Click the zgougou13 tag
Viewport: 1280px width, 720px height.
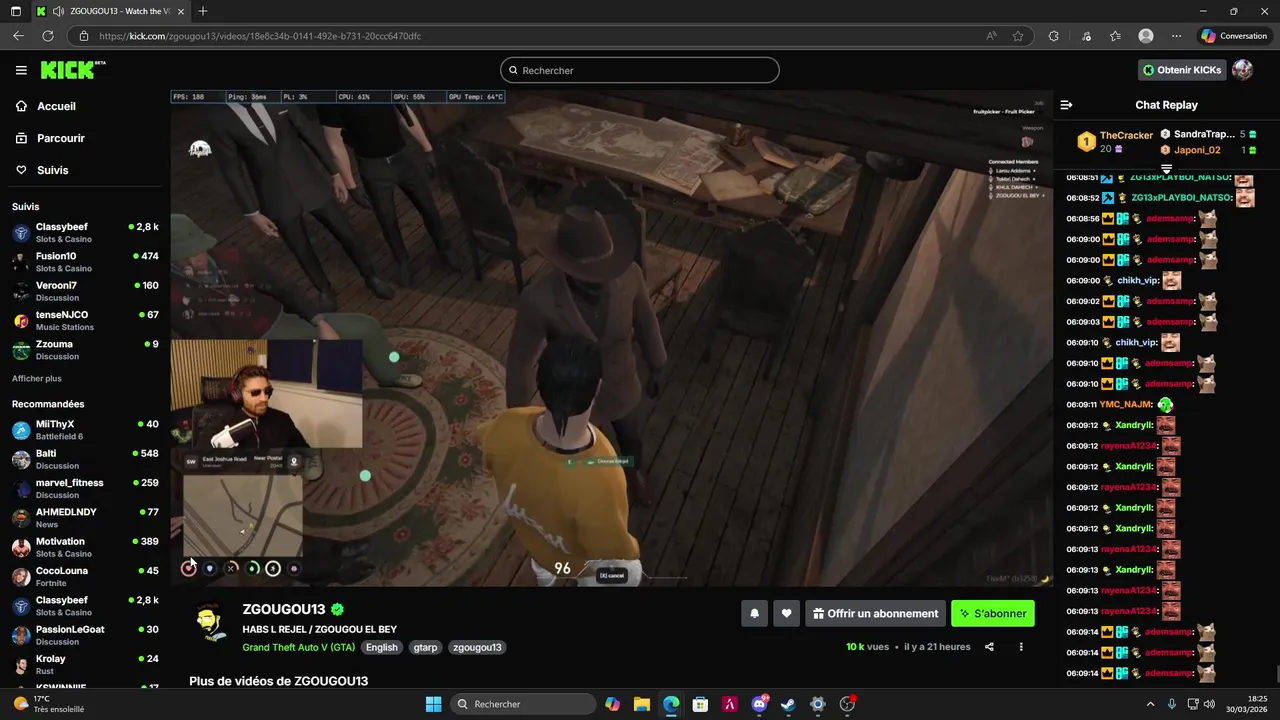pyautogui.click(x=477, y=647)
